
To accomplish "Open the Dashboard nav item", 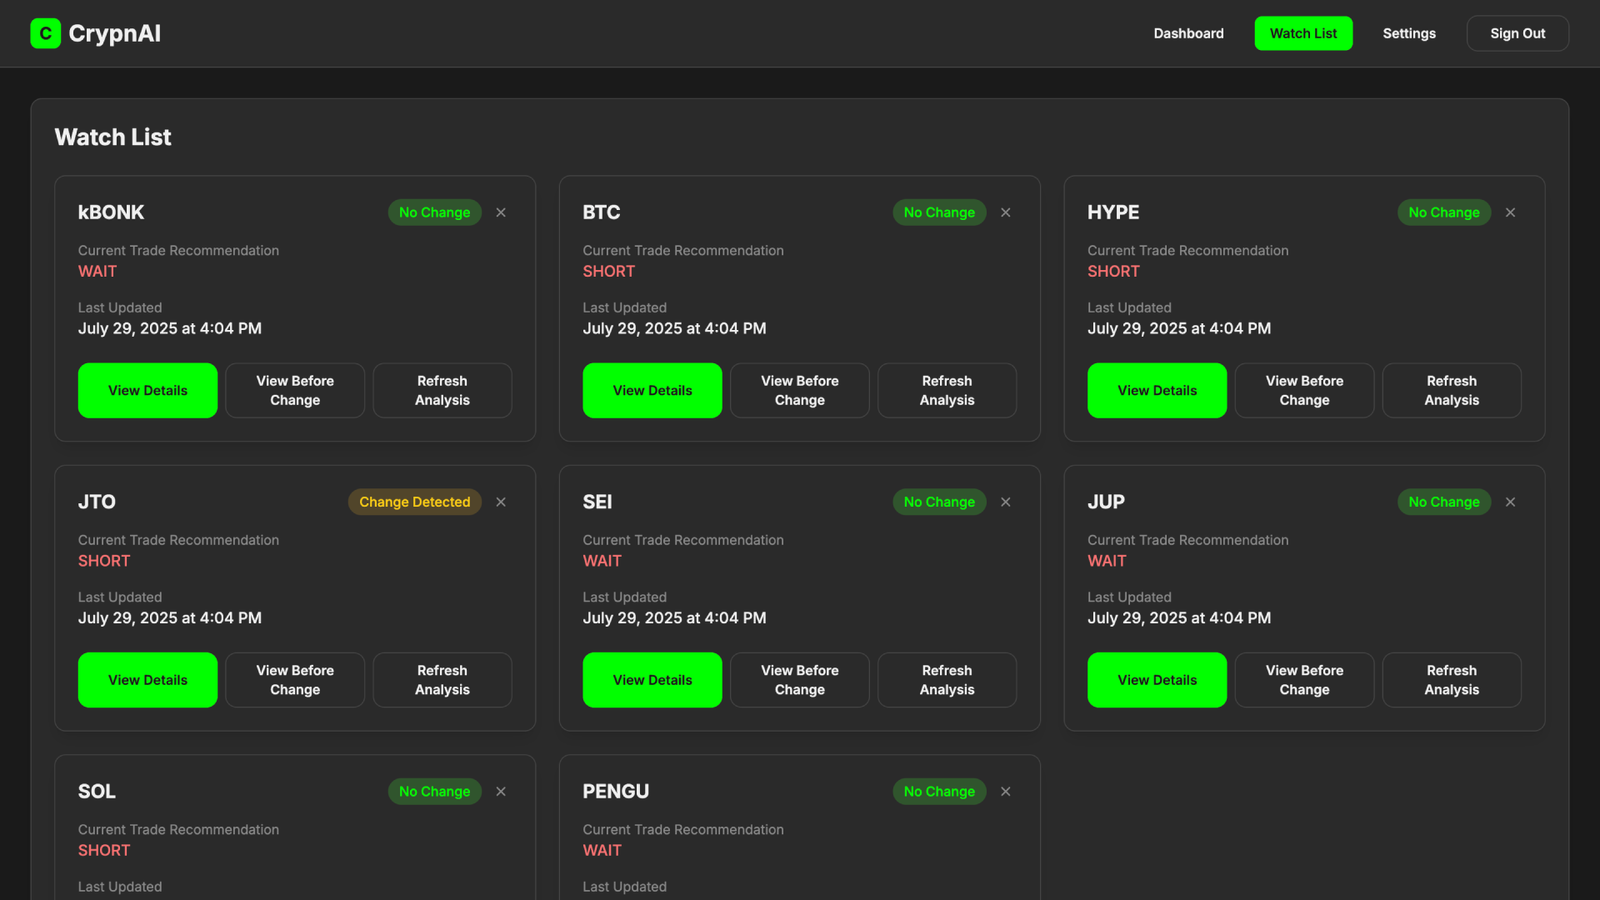I will [1188, 33].
